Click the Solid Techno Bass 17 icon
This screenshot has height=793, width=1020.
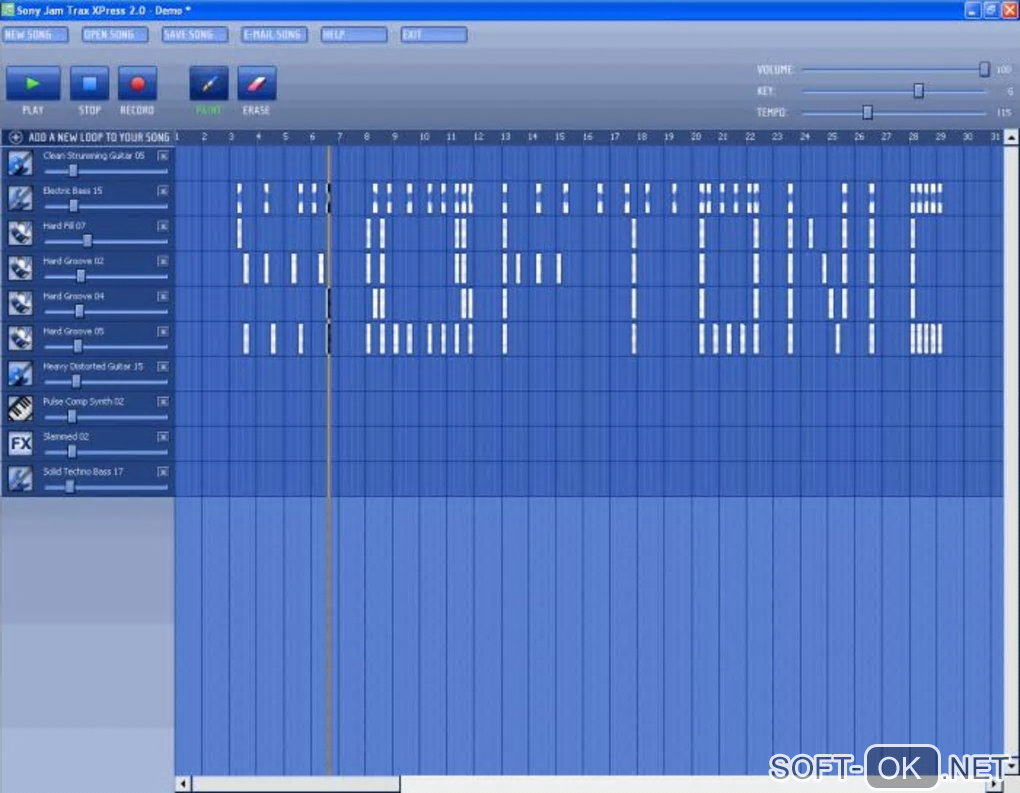point(20,479)
